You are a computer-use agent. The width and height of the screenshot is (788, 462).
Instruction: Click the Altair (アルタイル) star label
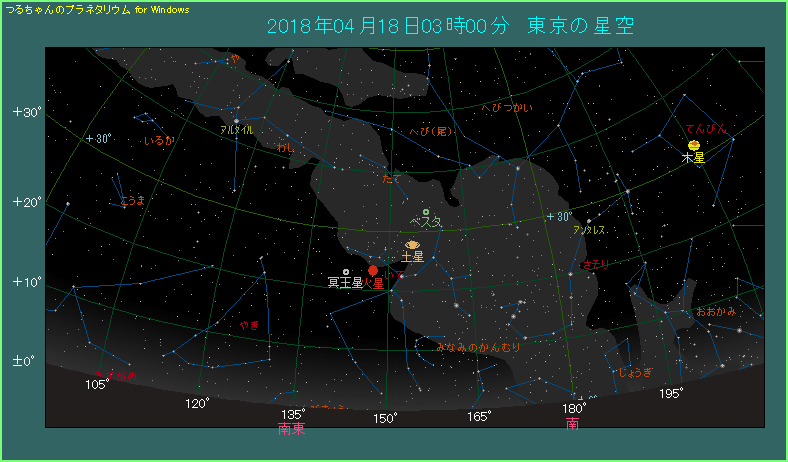(x=236, y=129)
